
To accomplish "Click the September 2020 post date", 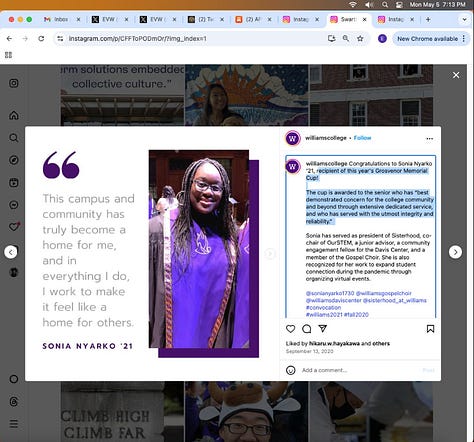I will 310,351.
